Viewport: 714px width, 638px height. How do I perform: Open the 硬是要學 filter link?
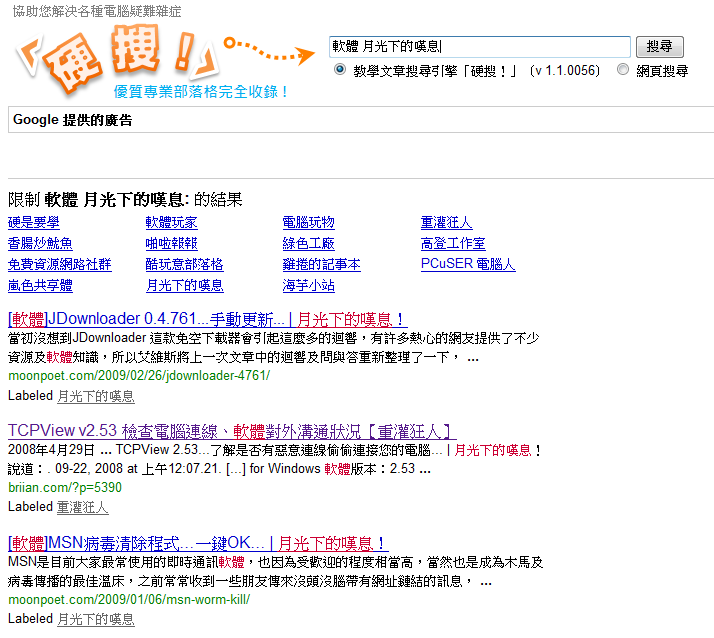pyautogui.click(x=33, y=223)
